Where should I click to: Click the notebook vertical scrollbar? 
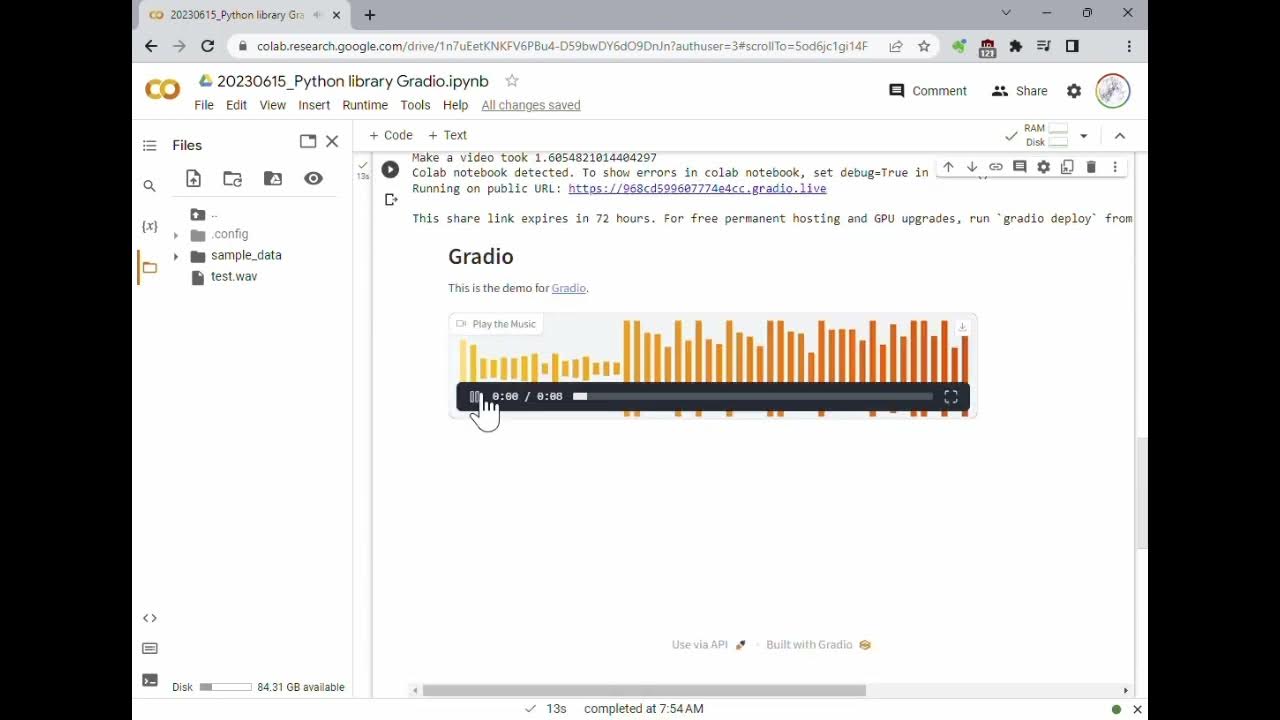point(1141,494)
